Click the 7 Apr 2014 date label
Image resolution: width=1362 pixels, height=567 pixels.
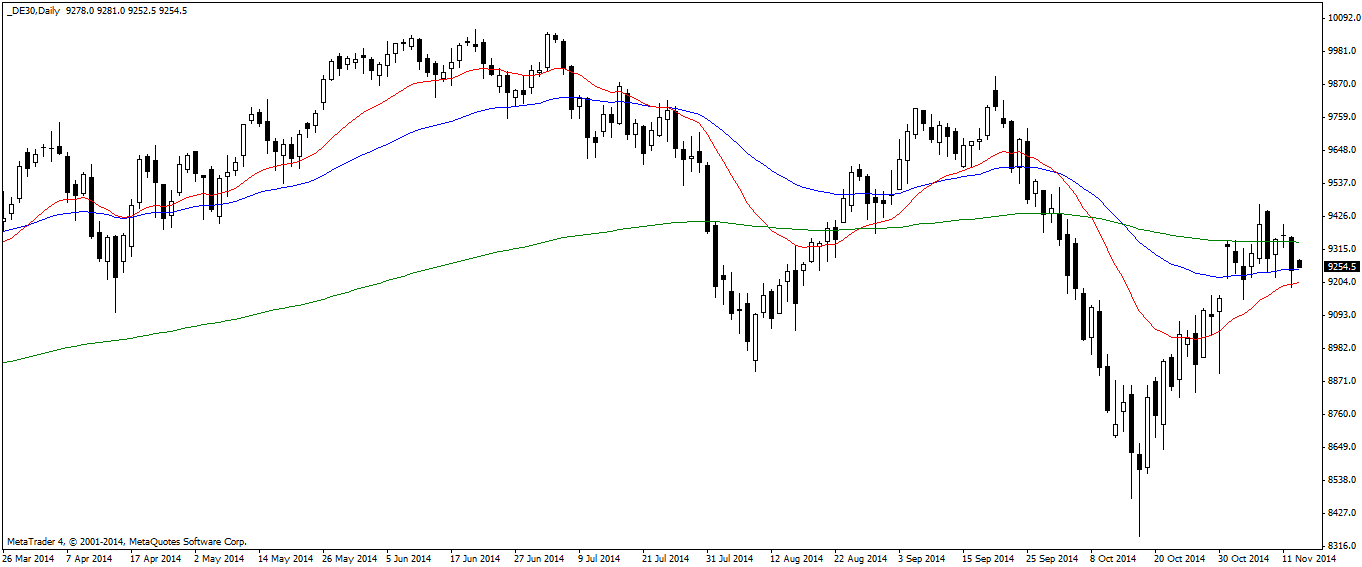pos(91,558)
